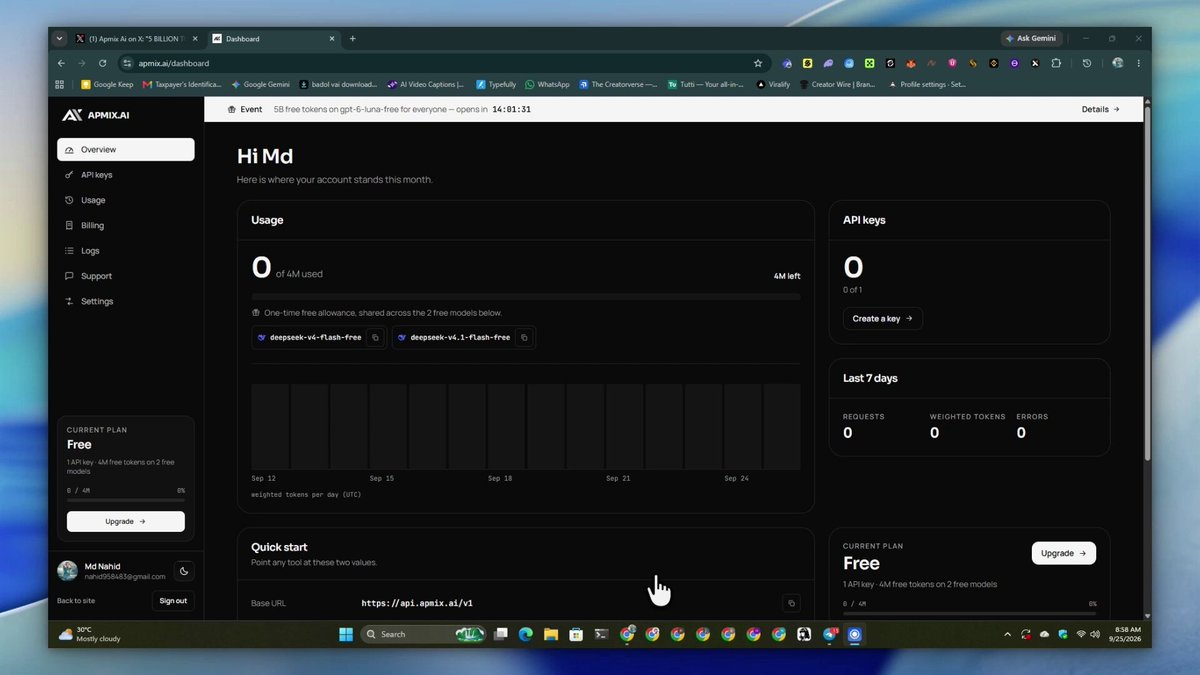Open the Typefully bookmark
Screen dimensions: 1200x675
click(x=496, y=84)
